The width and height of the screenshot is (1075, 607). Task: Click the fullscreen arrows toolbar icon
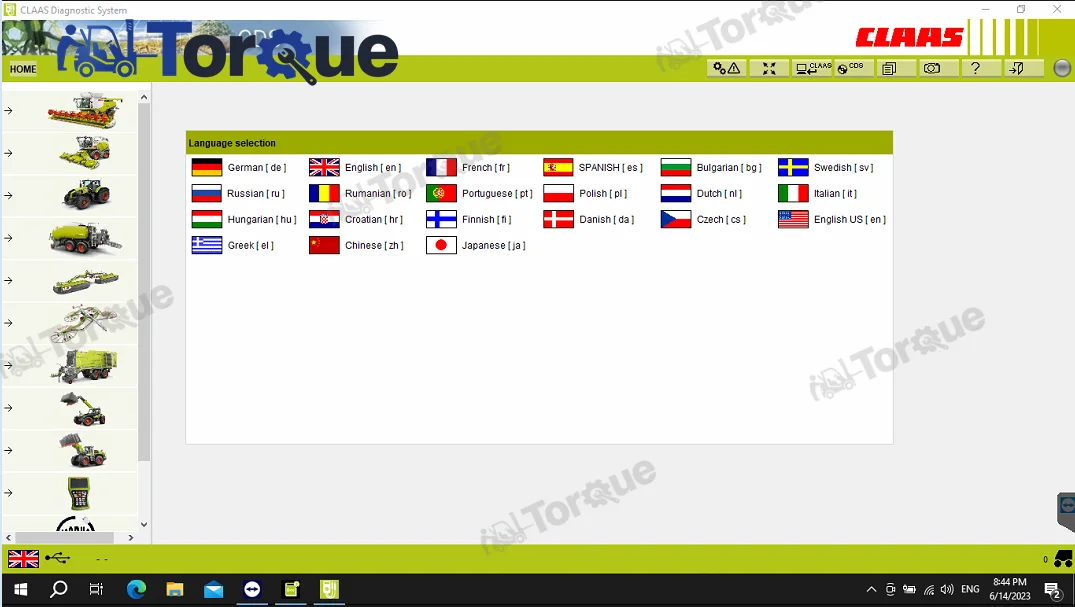click(769, 68)
